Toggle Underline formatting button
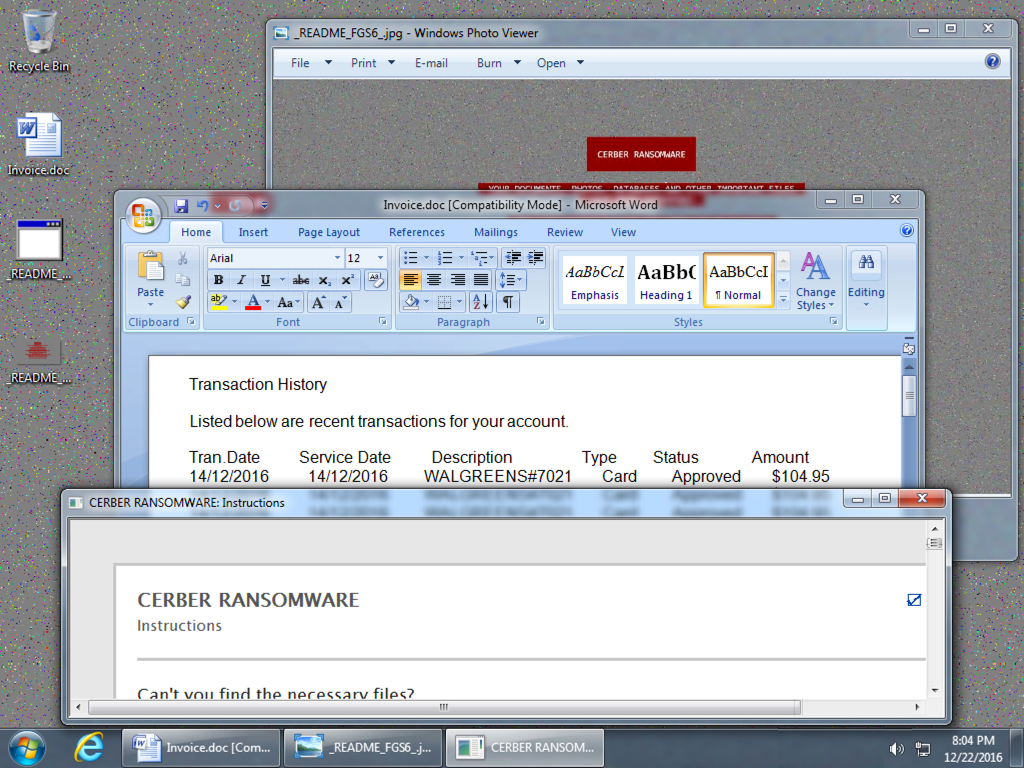The width and height of the screenshot is (1024, 768). [265, 280]
